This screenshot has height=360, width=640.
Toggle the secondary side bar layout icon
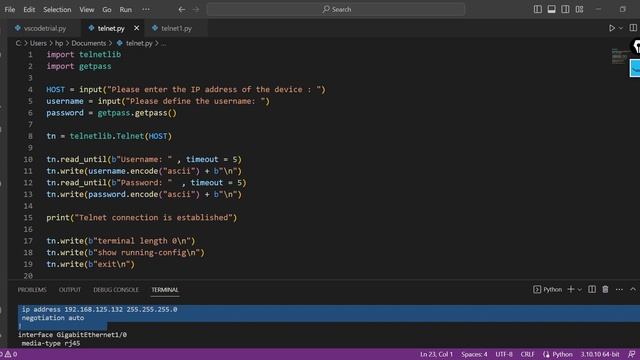click(565, 9)
